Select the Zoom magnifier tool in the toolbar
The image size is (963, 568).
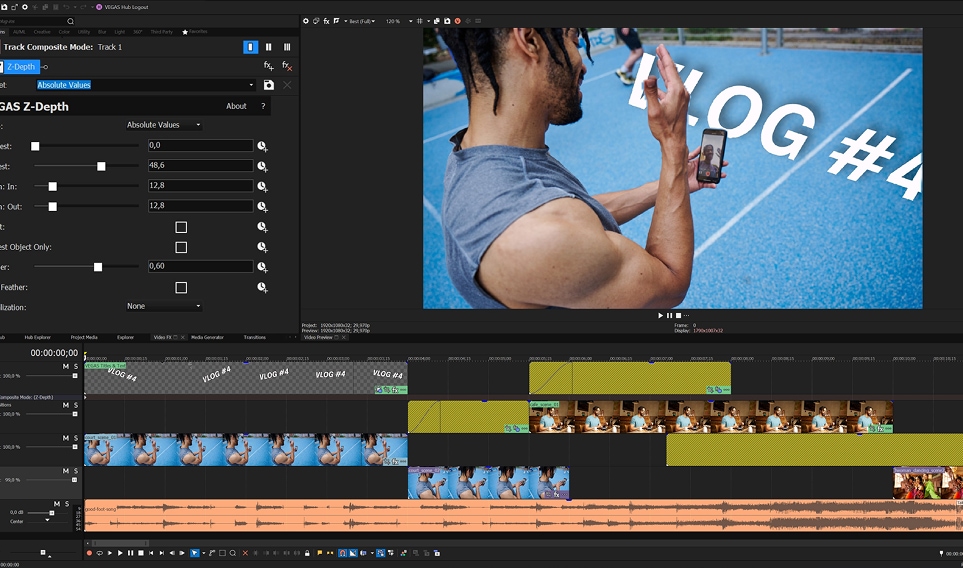click(x=233, y=553)
